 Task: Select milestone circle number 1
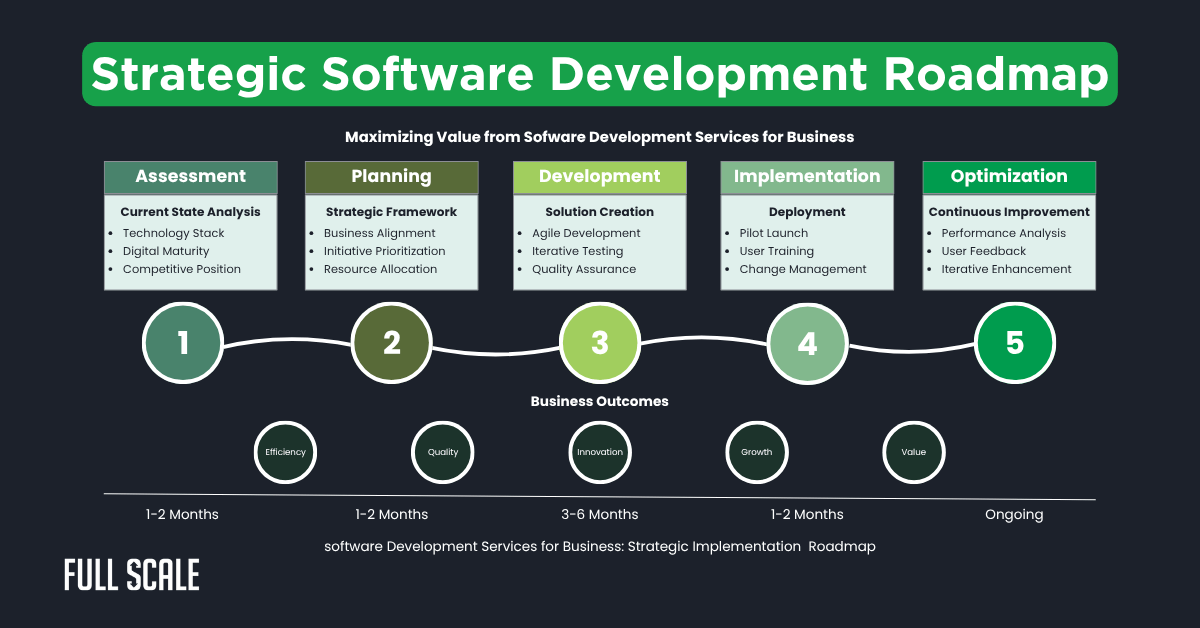(183, 343)
